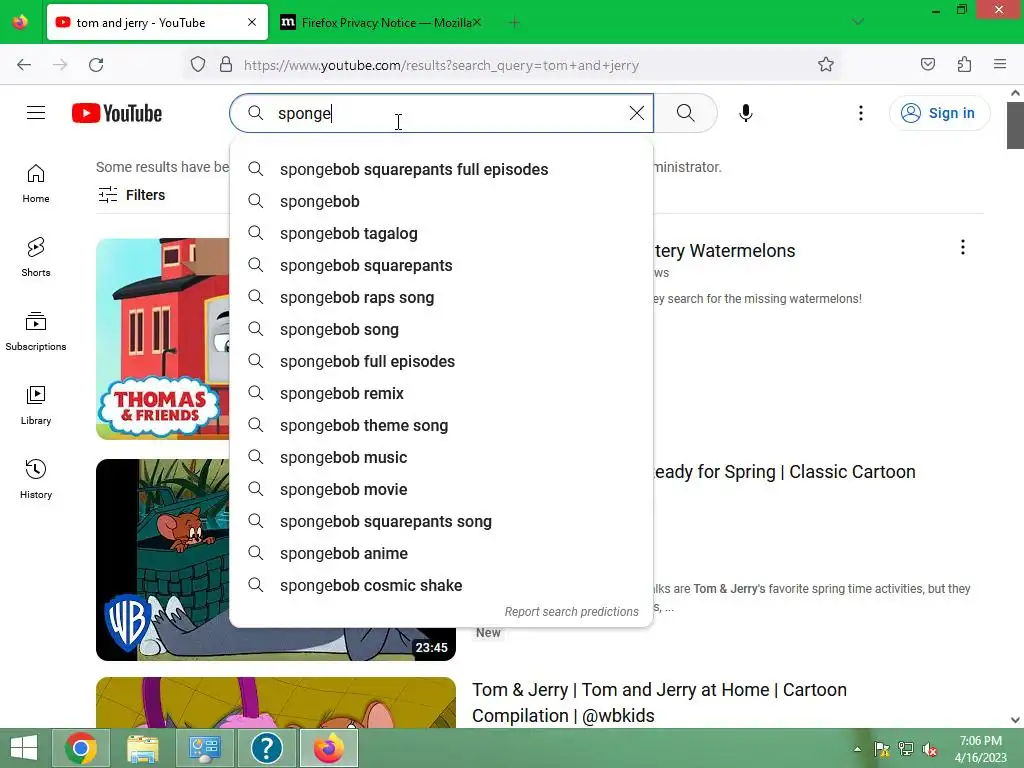Screen dimensions: 1024x768
Task: Select suggestion spongebob movie
Action: pyautogui.click(x=441, y=489)
